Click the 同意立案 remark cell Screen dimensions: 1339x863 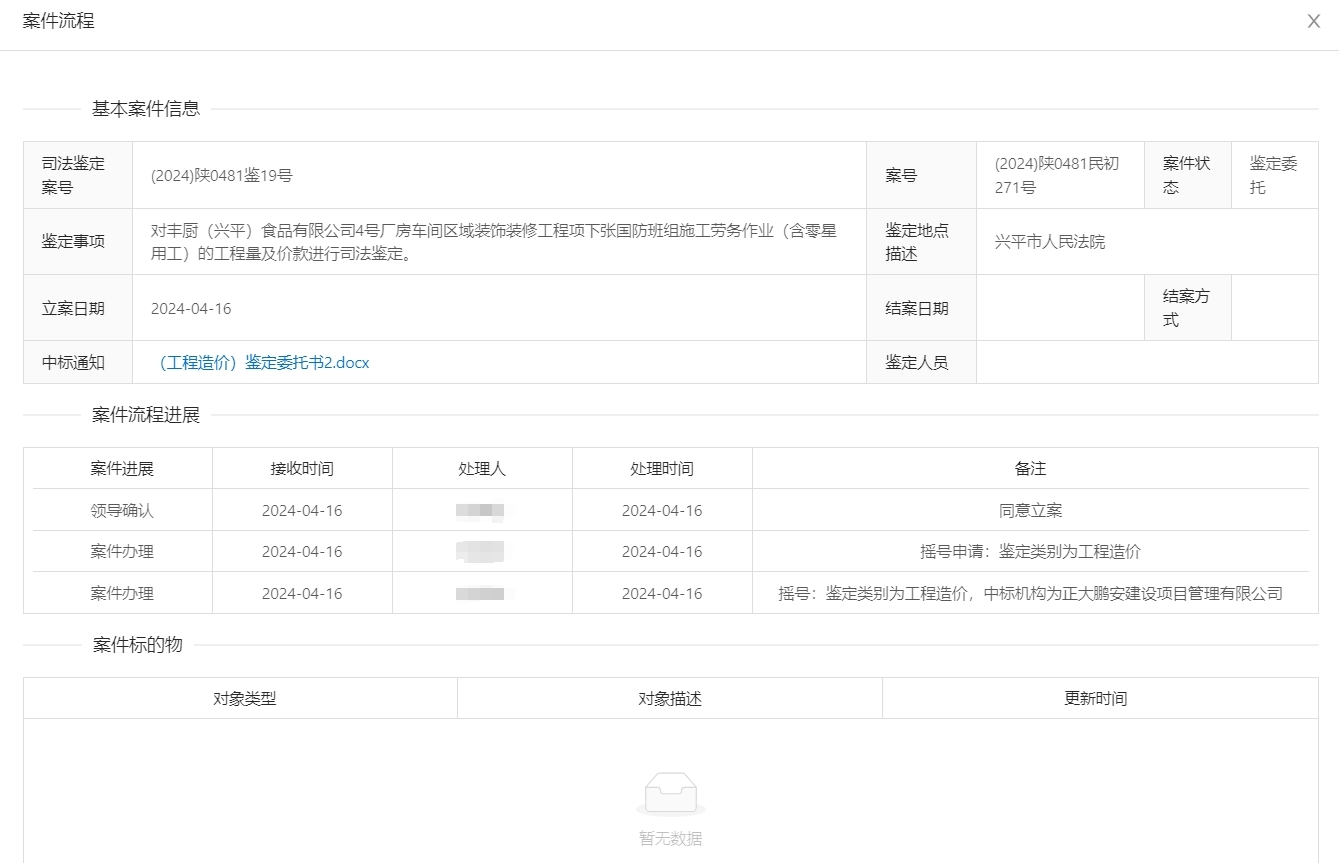pos(1030,510)
